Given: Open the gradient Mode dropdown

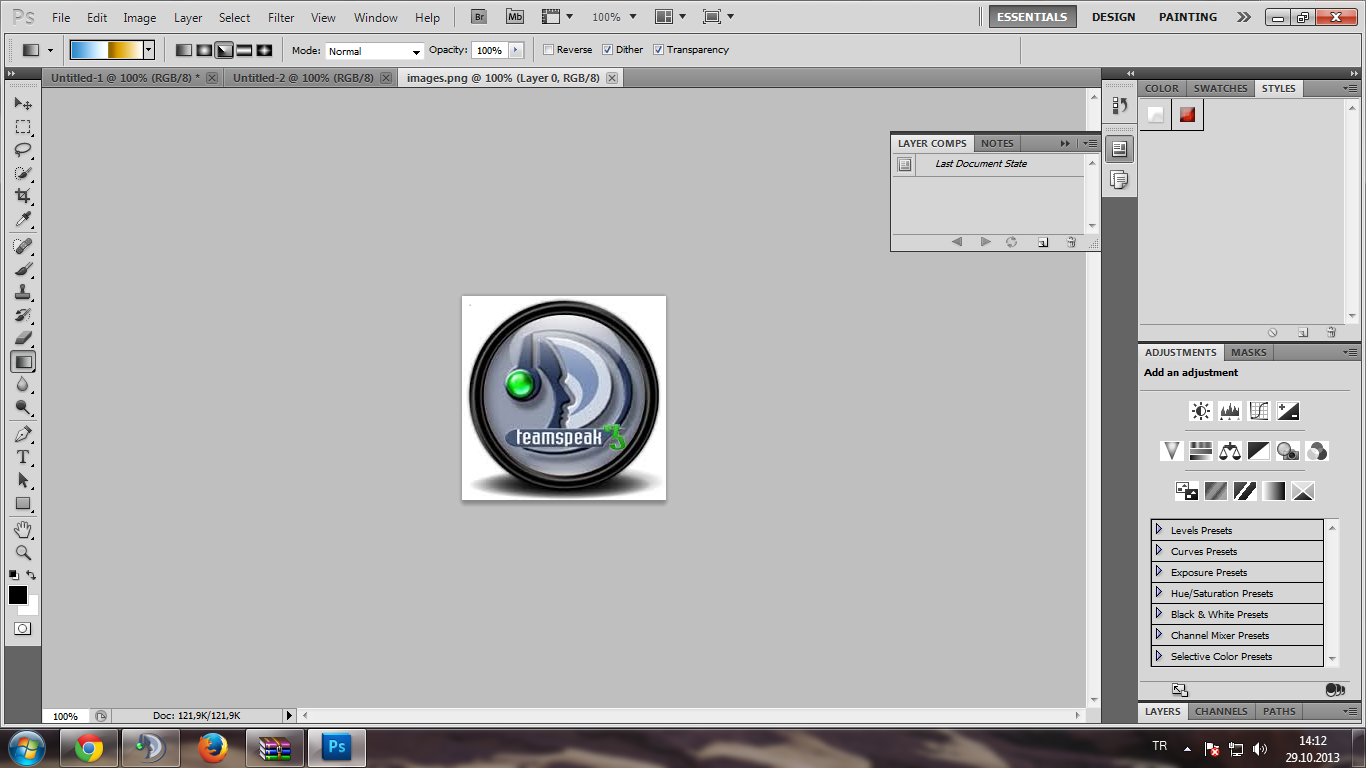Looking at the screenshot, I should pyautogui.click(x=375, y=51).
